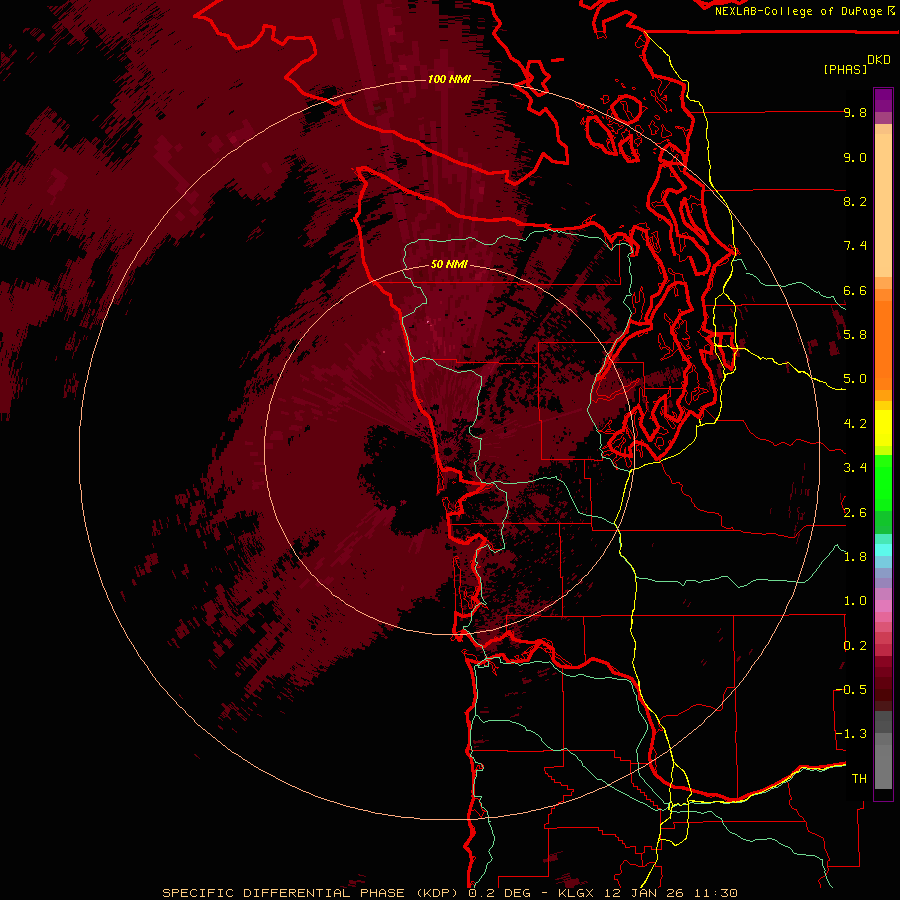Pick the cyan band on the color bar

(x=883, y=550)
